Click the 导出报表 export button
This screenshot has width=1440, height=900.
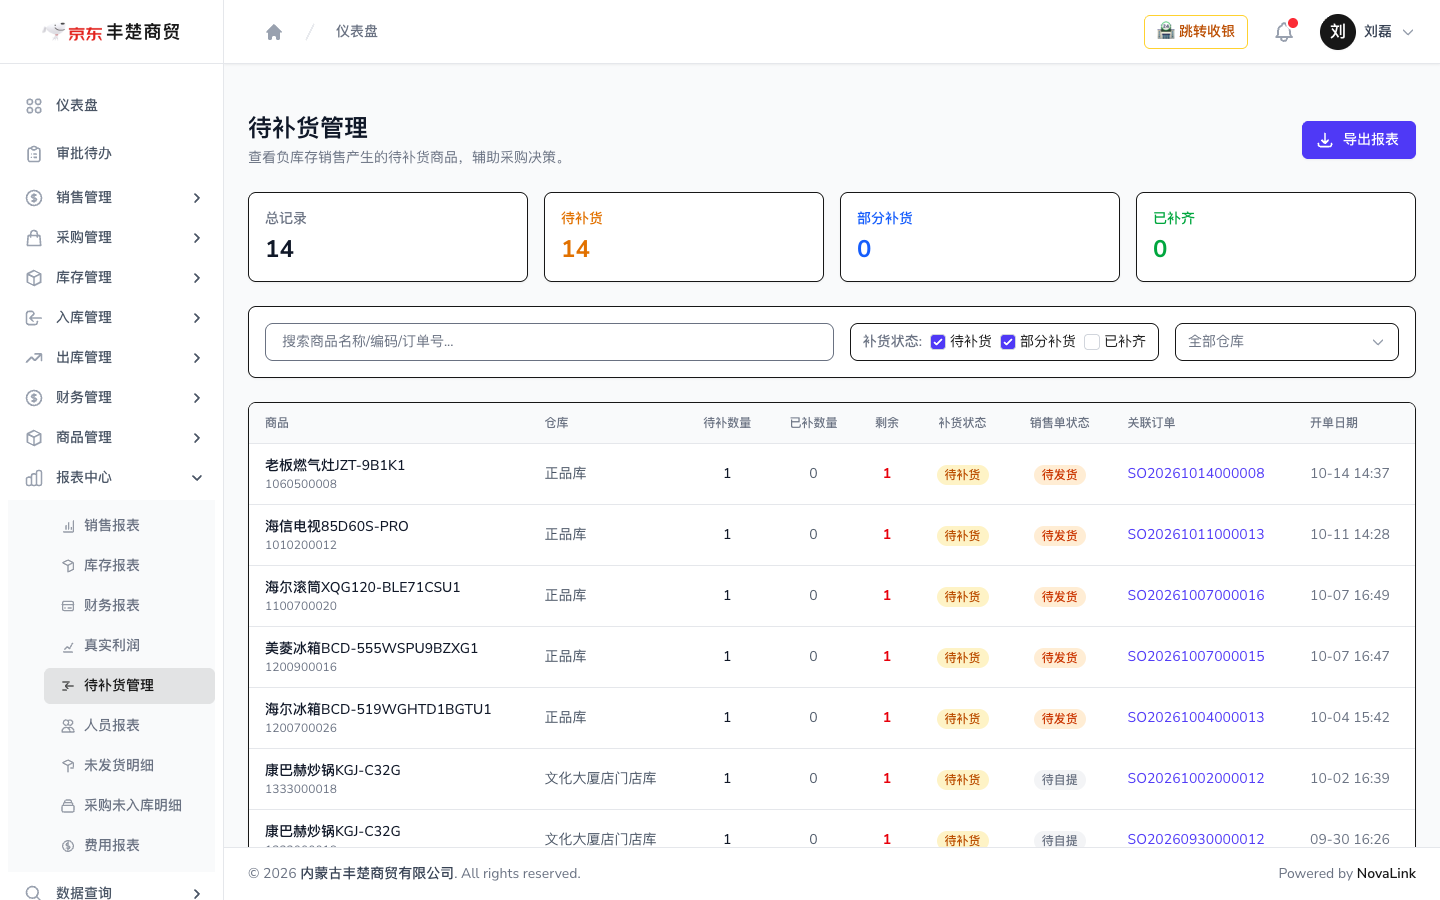pos(1359,140)
